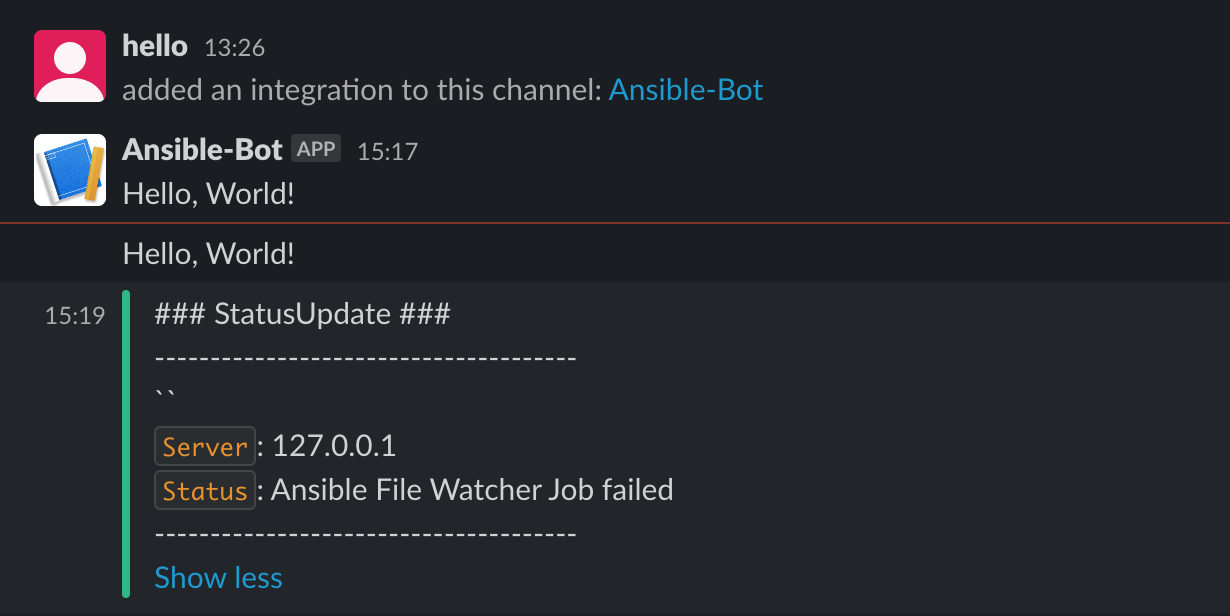Click the red unread messages divider line
The height and width of the screenshot is (616, 1230).
[615, 222]
